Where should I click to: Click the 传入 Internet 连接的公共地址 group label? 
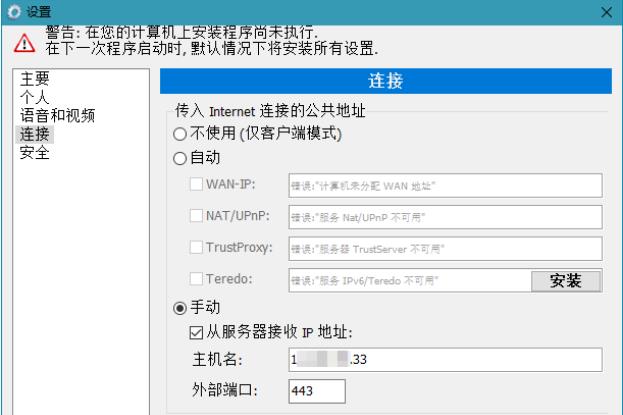tap(270, 111)
